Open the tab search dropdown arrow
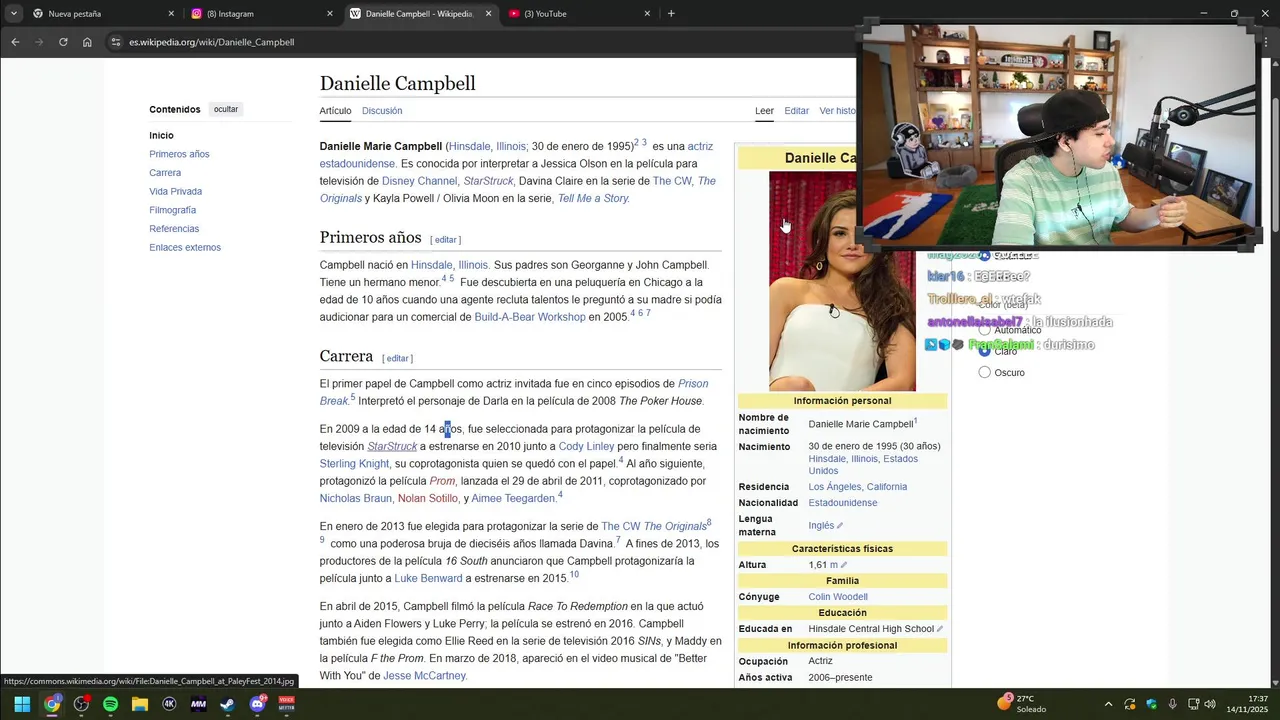The height and width of the screenshot is (720, 1280). coord(13,14)
